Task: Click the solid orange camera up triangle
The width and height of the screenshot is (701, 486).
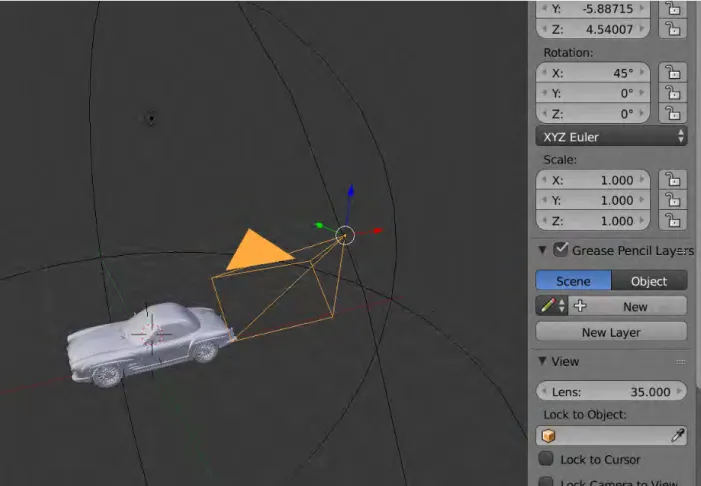Action: coord(258,251)
